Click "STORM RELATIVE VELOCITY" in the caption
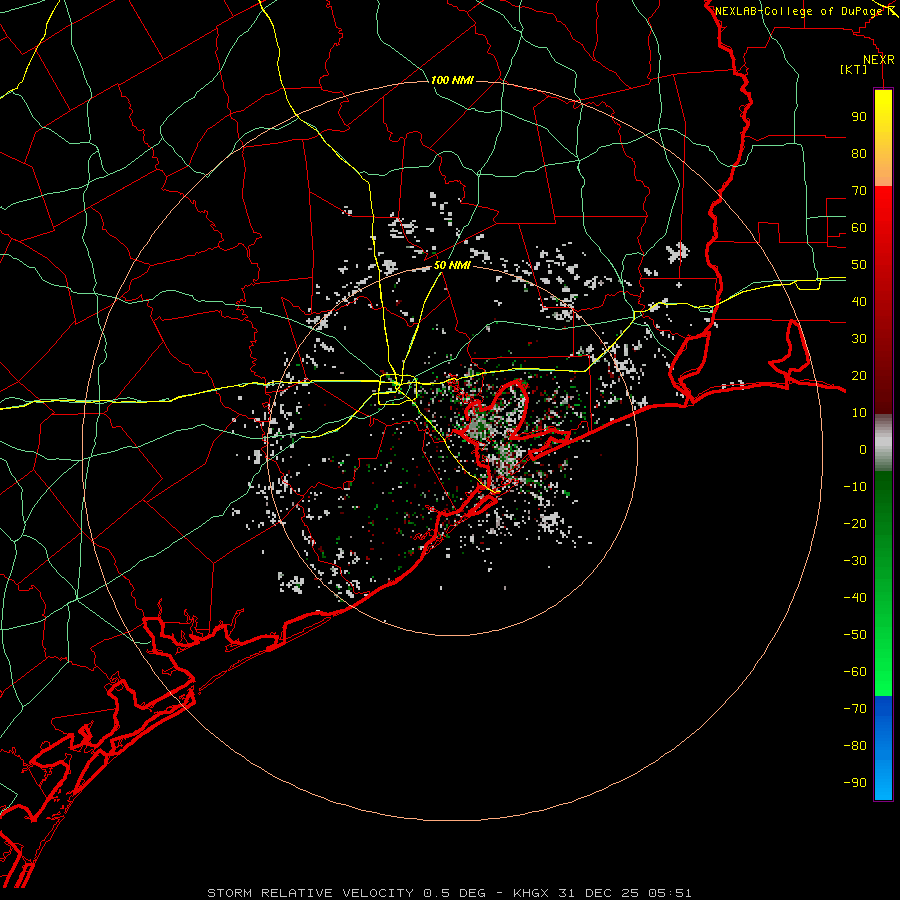This screenshot has height=900, width=900. (311, 893)
